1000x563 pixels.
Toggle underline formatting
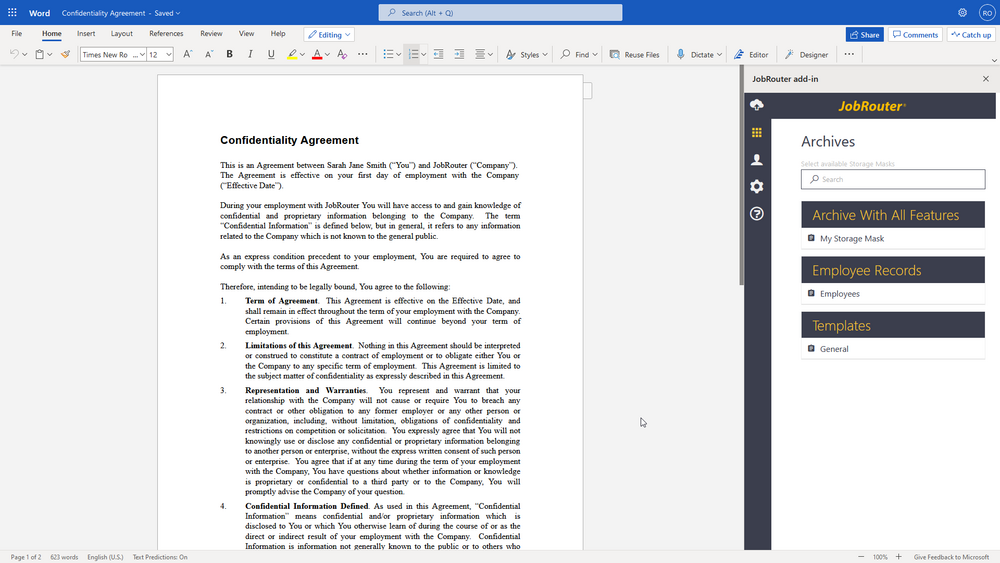coord(271,54)
